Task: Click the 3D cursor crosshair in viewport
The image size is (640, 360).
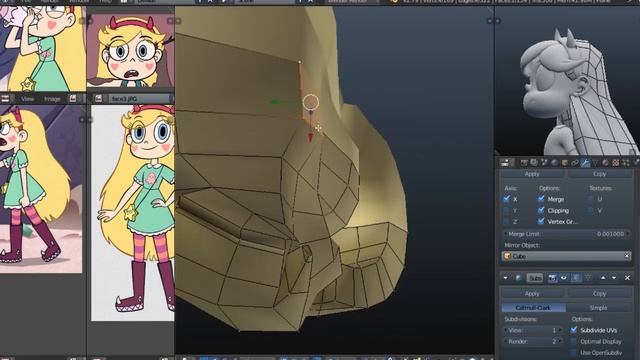Action: pyautogui.click(x=318, y=128)
